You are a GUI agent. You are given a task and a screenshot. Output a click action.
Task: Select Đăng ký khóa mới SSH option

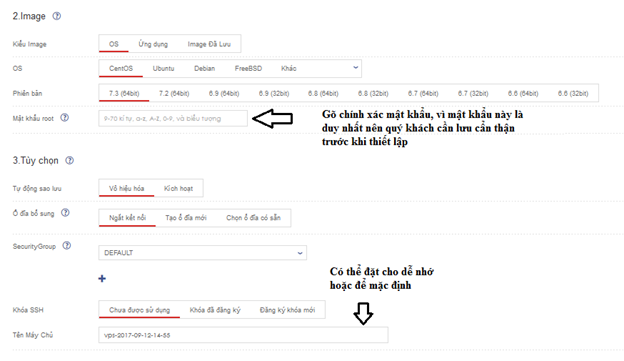pos(287,310)
